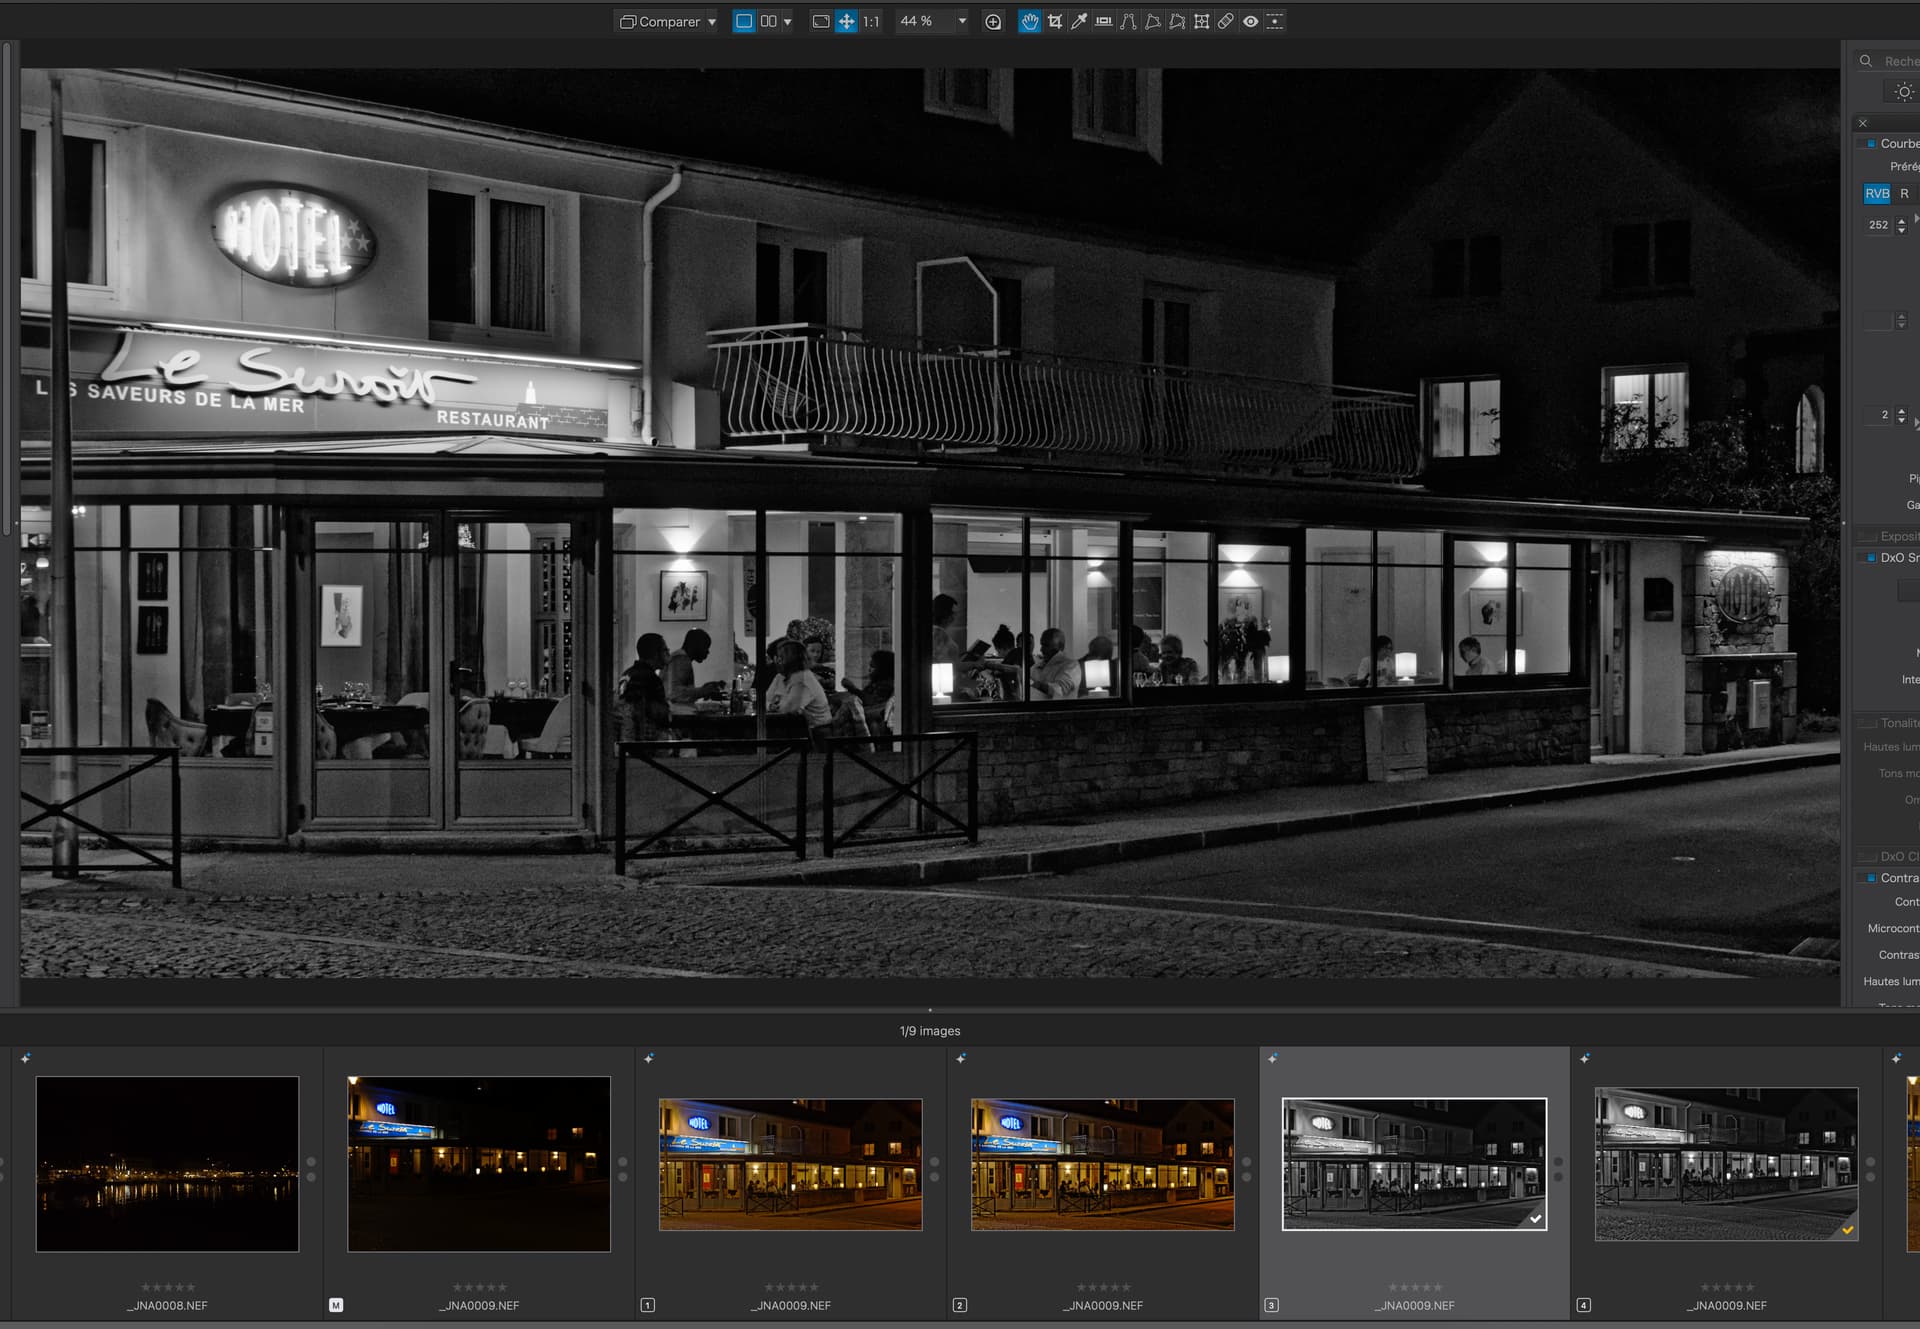The image size is (1920, 1329).
Task: Select the RVB channel tab
Action: [x=1877, y=194]
